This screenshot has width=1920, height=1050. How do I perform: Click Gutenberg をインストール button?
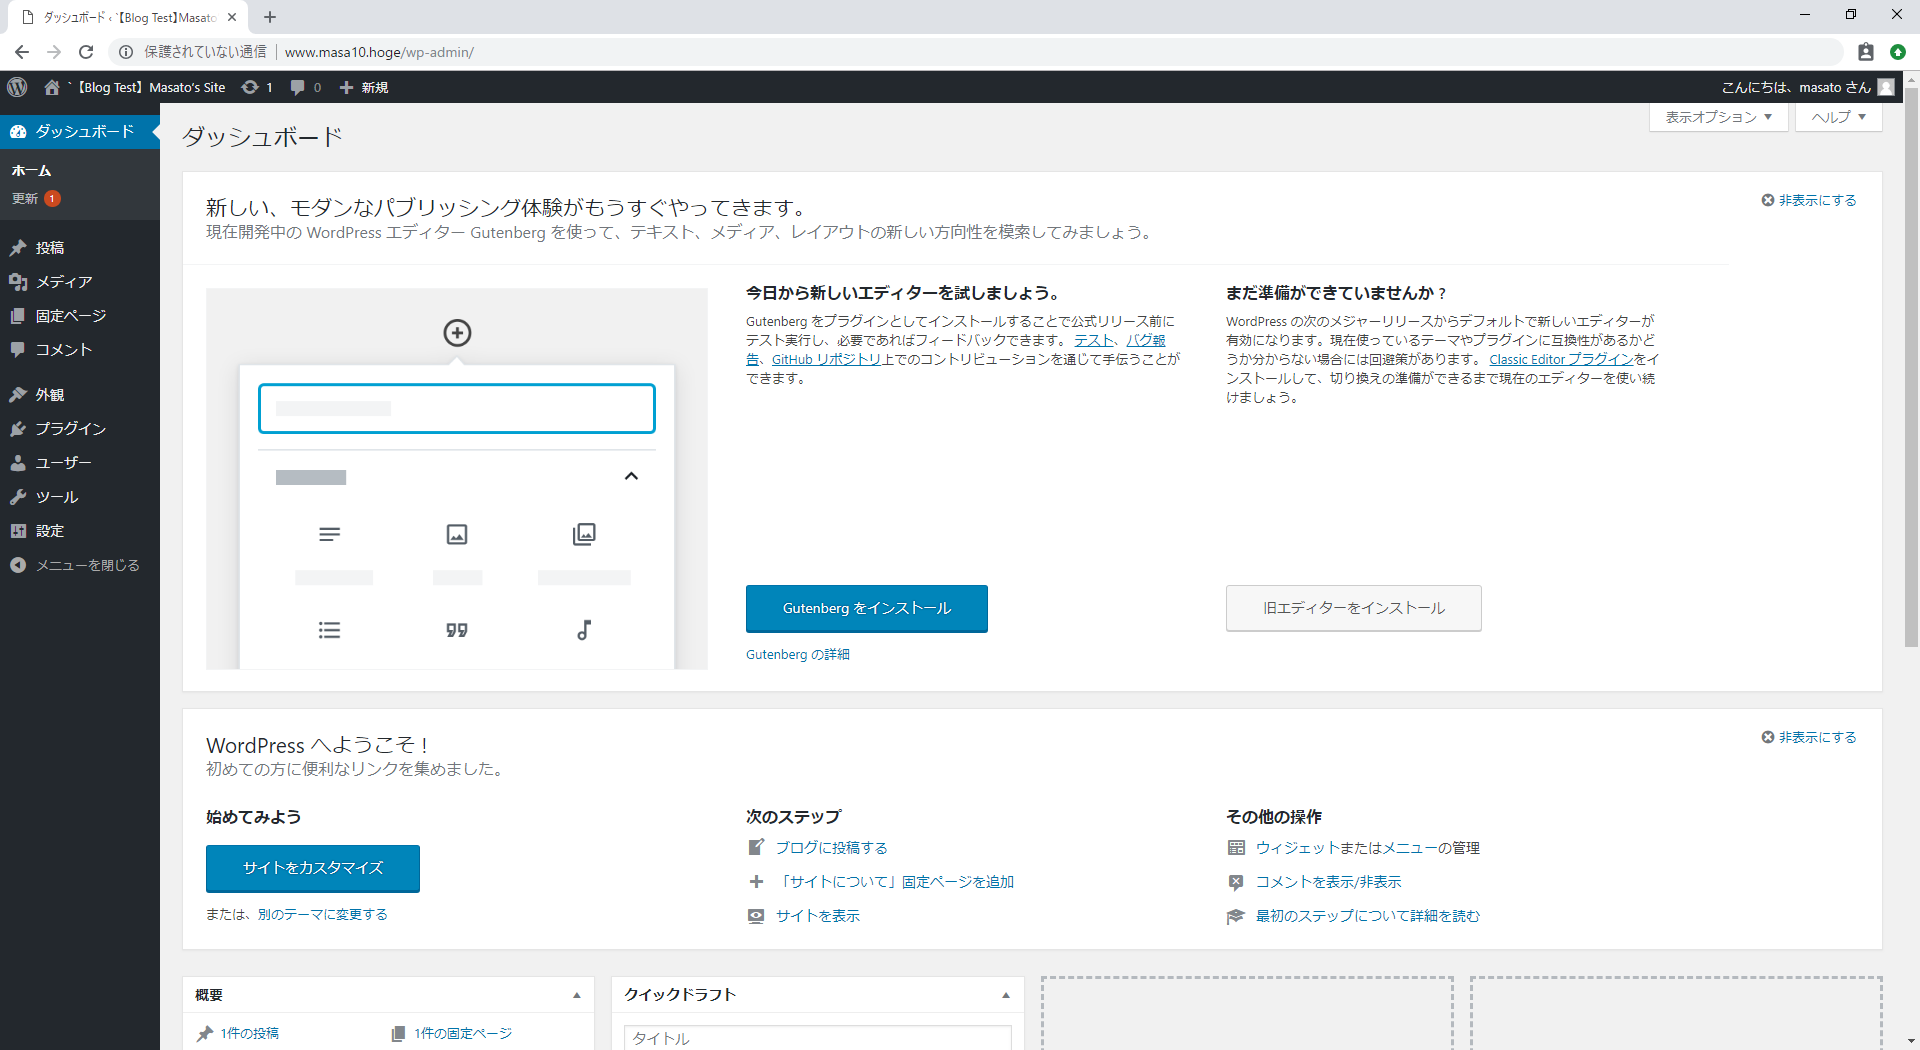[x=867, y=608]
